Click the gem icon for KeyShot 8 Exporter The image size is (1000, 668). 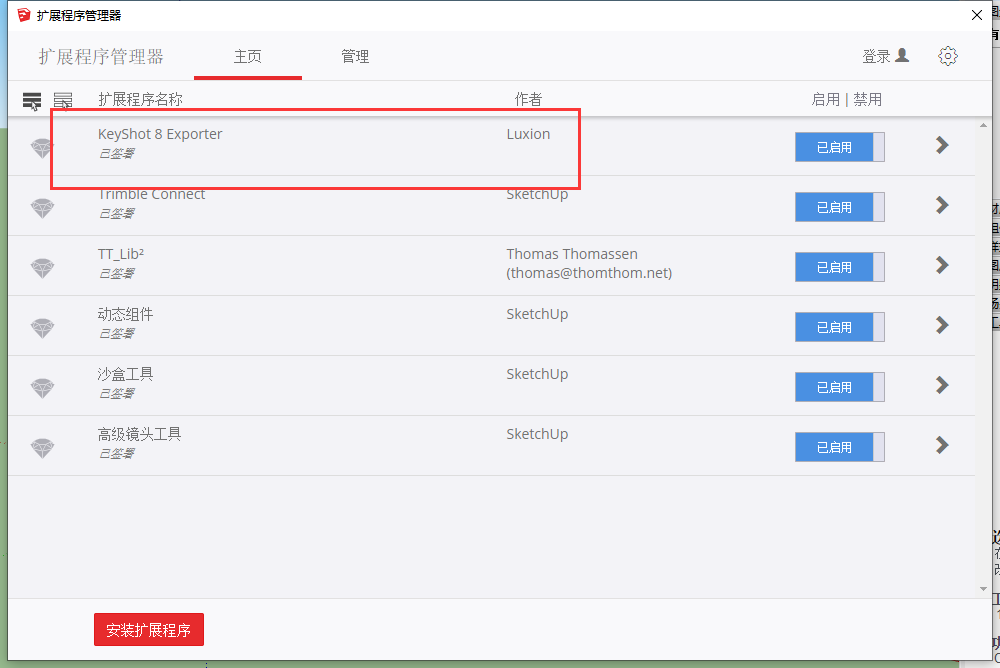43,148
